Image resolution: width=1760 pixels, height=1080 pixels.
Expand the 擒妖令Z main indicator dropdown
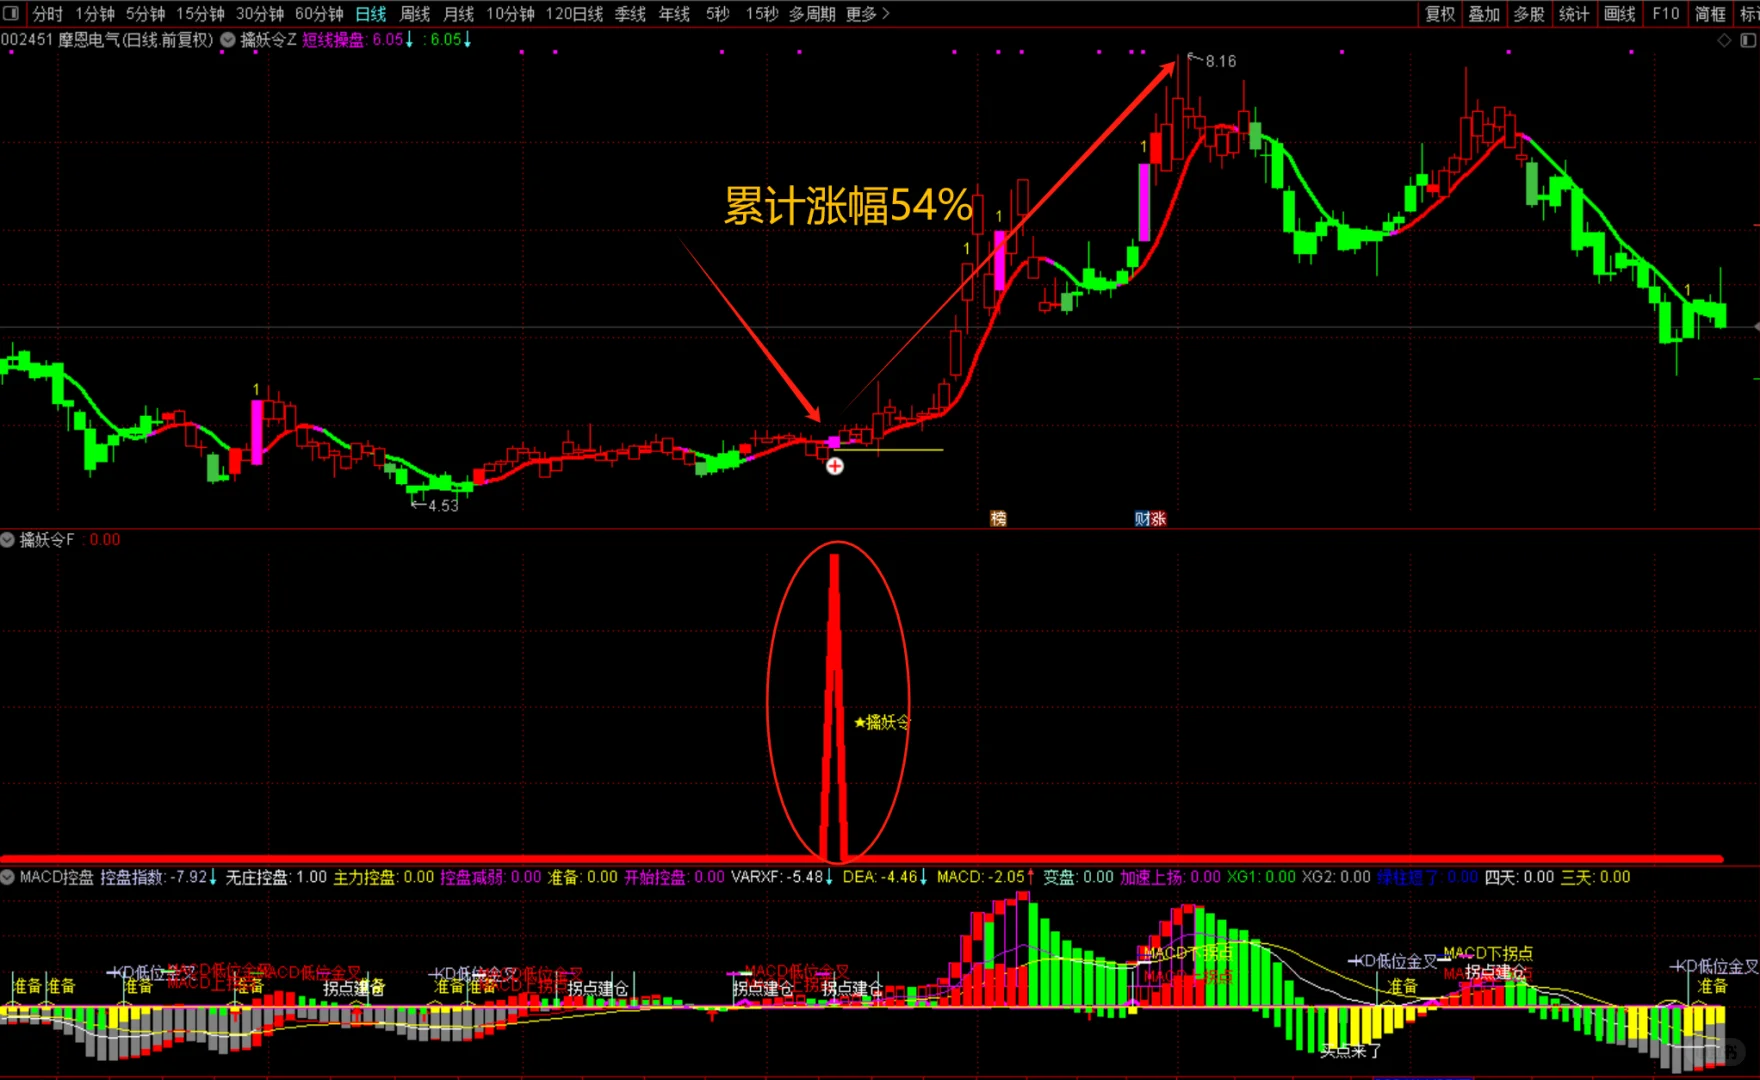tap(228, 40)
